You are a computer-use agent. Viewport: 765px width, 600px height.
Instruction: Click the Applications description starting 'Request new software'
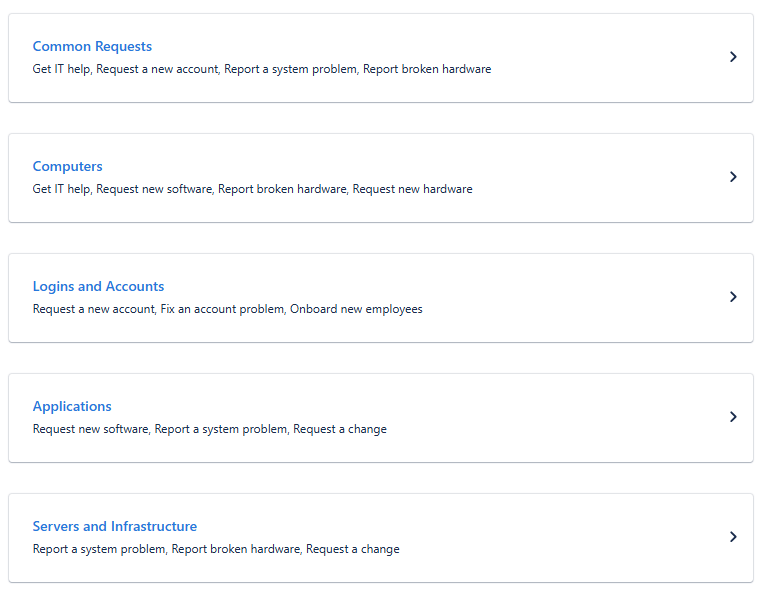[209, 429]
